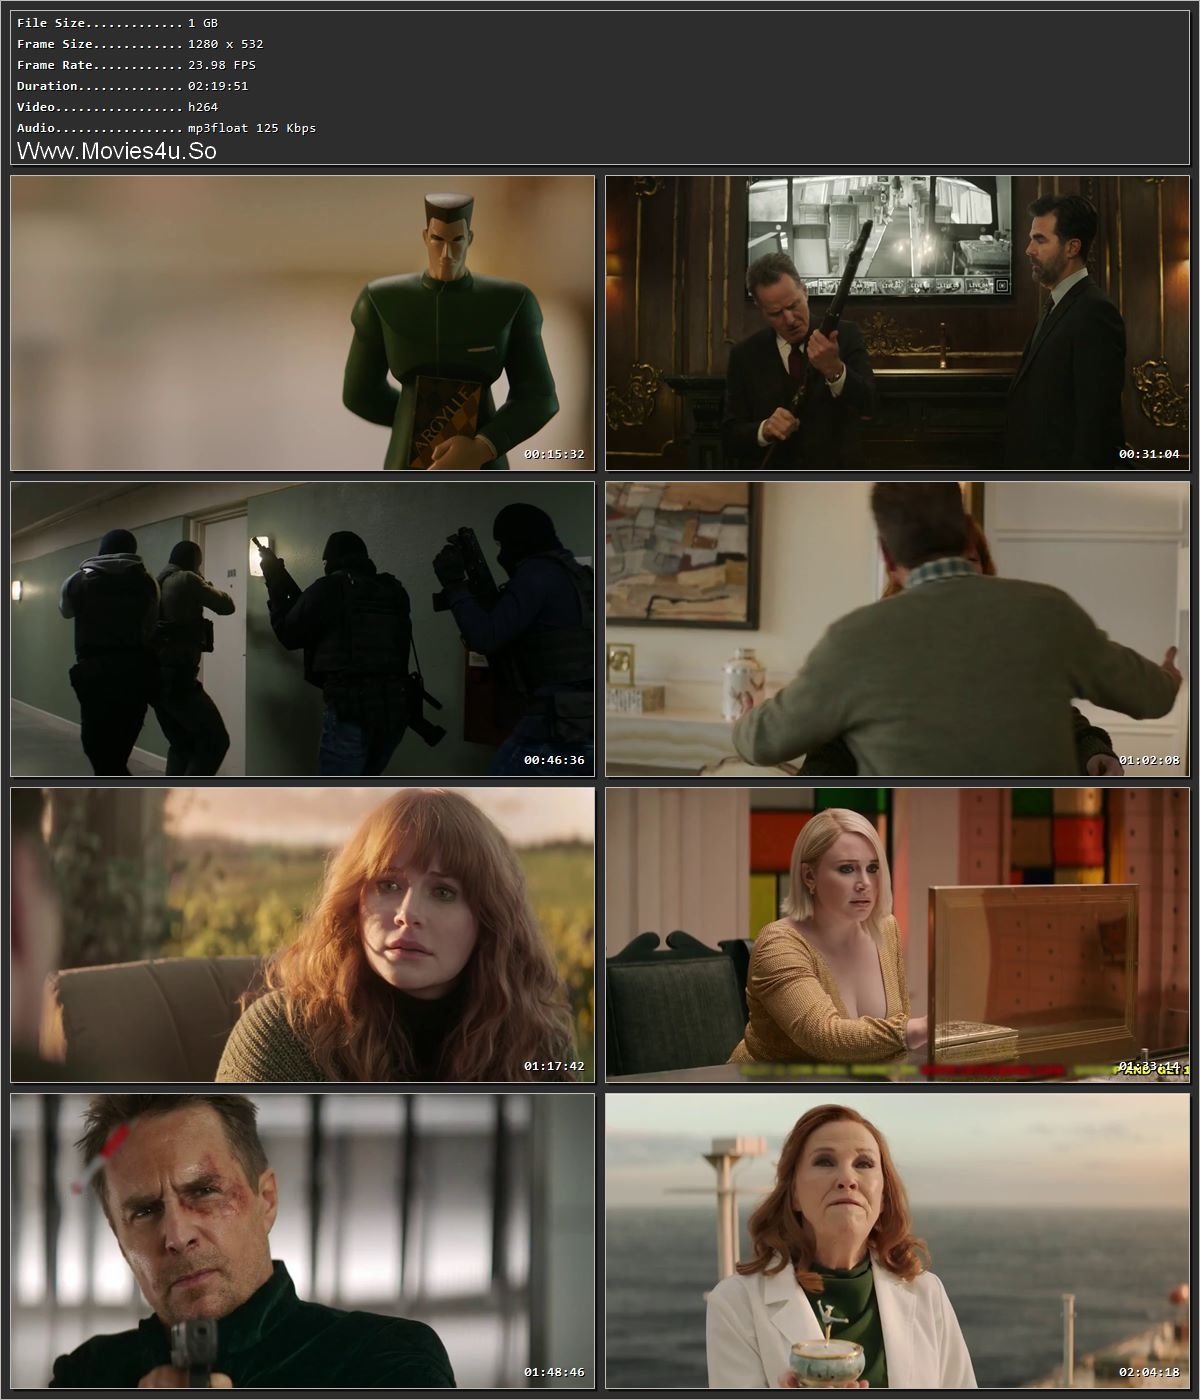Click the 00:31:04 timestamp
Screen dimensions: 1200x1400
(x=1149, y=454)
